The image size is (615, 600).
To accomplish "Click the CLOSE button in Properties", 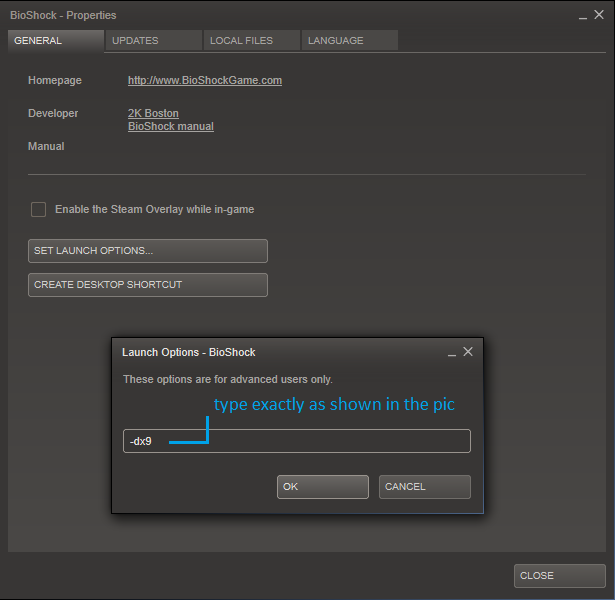I will click(560, 576).
